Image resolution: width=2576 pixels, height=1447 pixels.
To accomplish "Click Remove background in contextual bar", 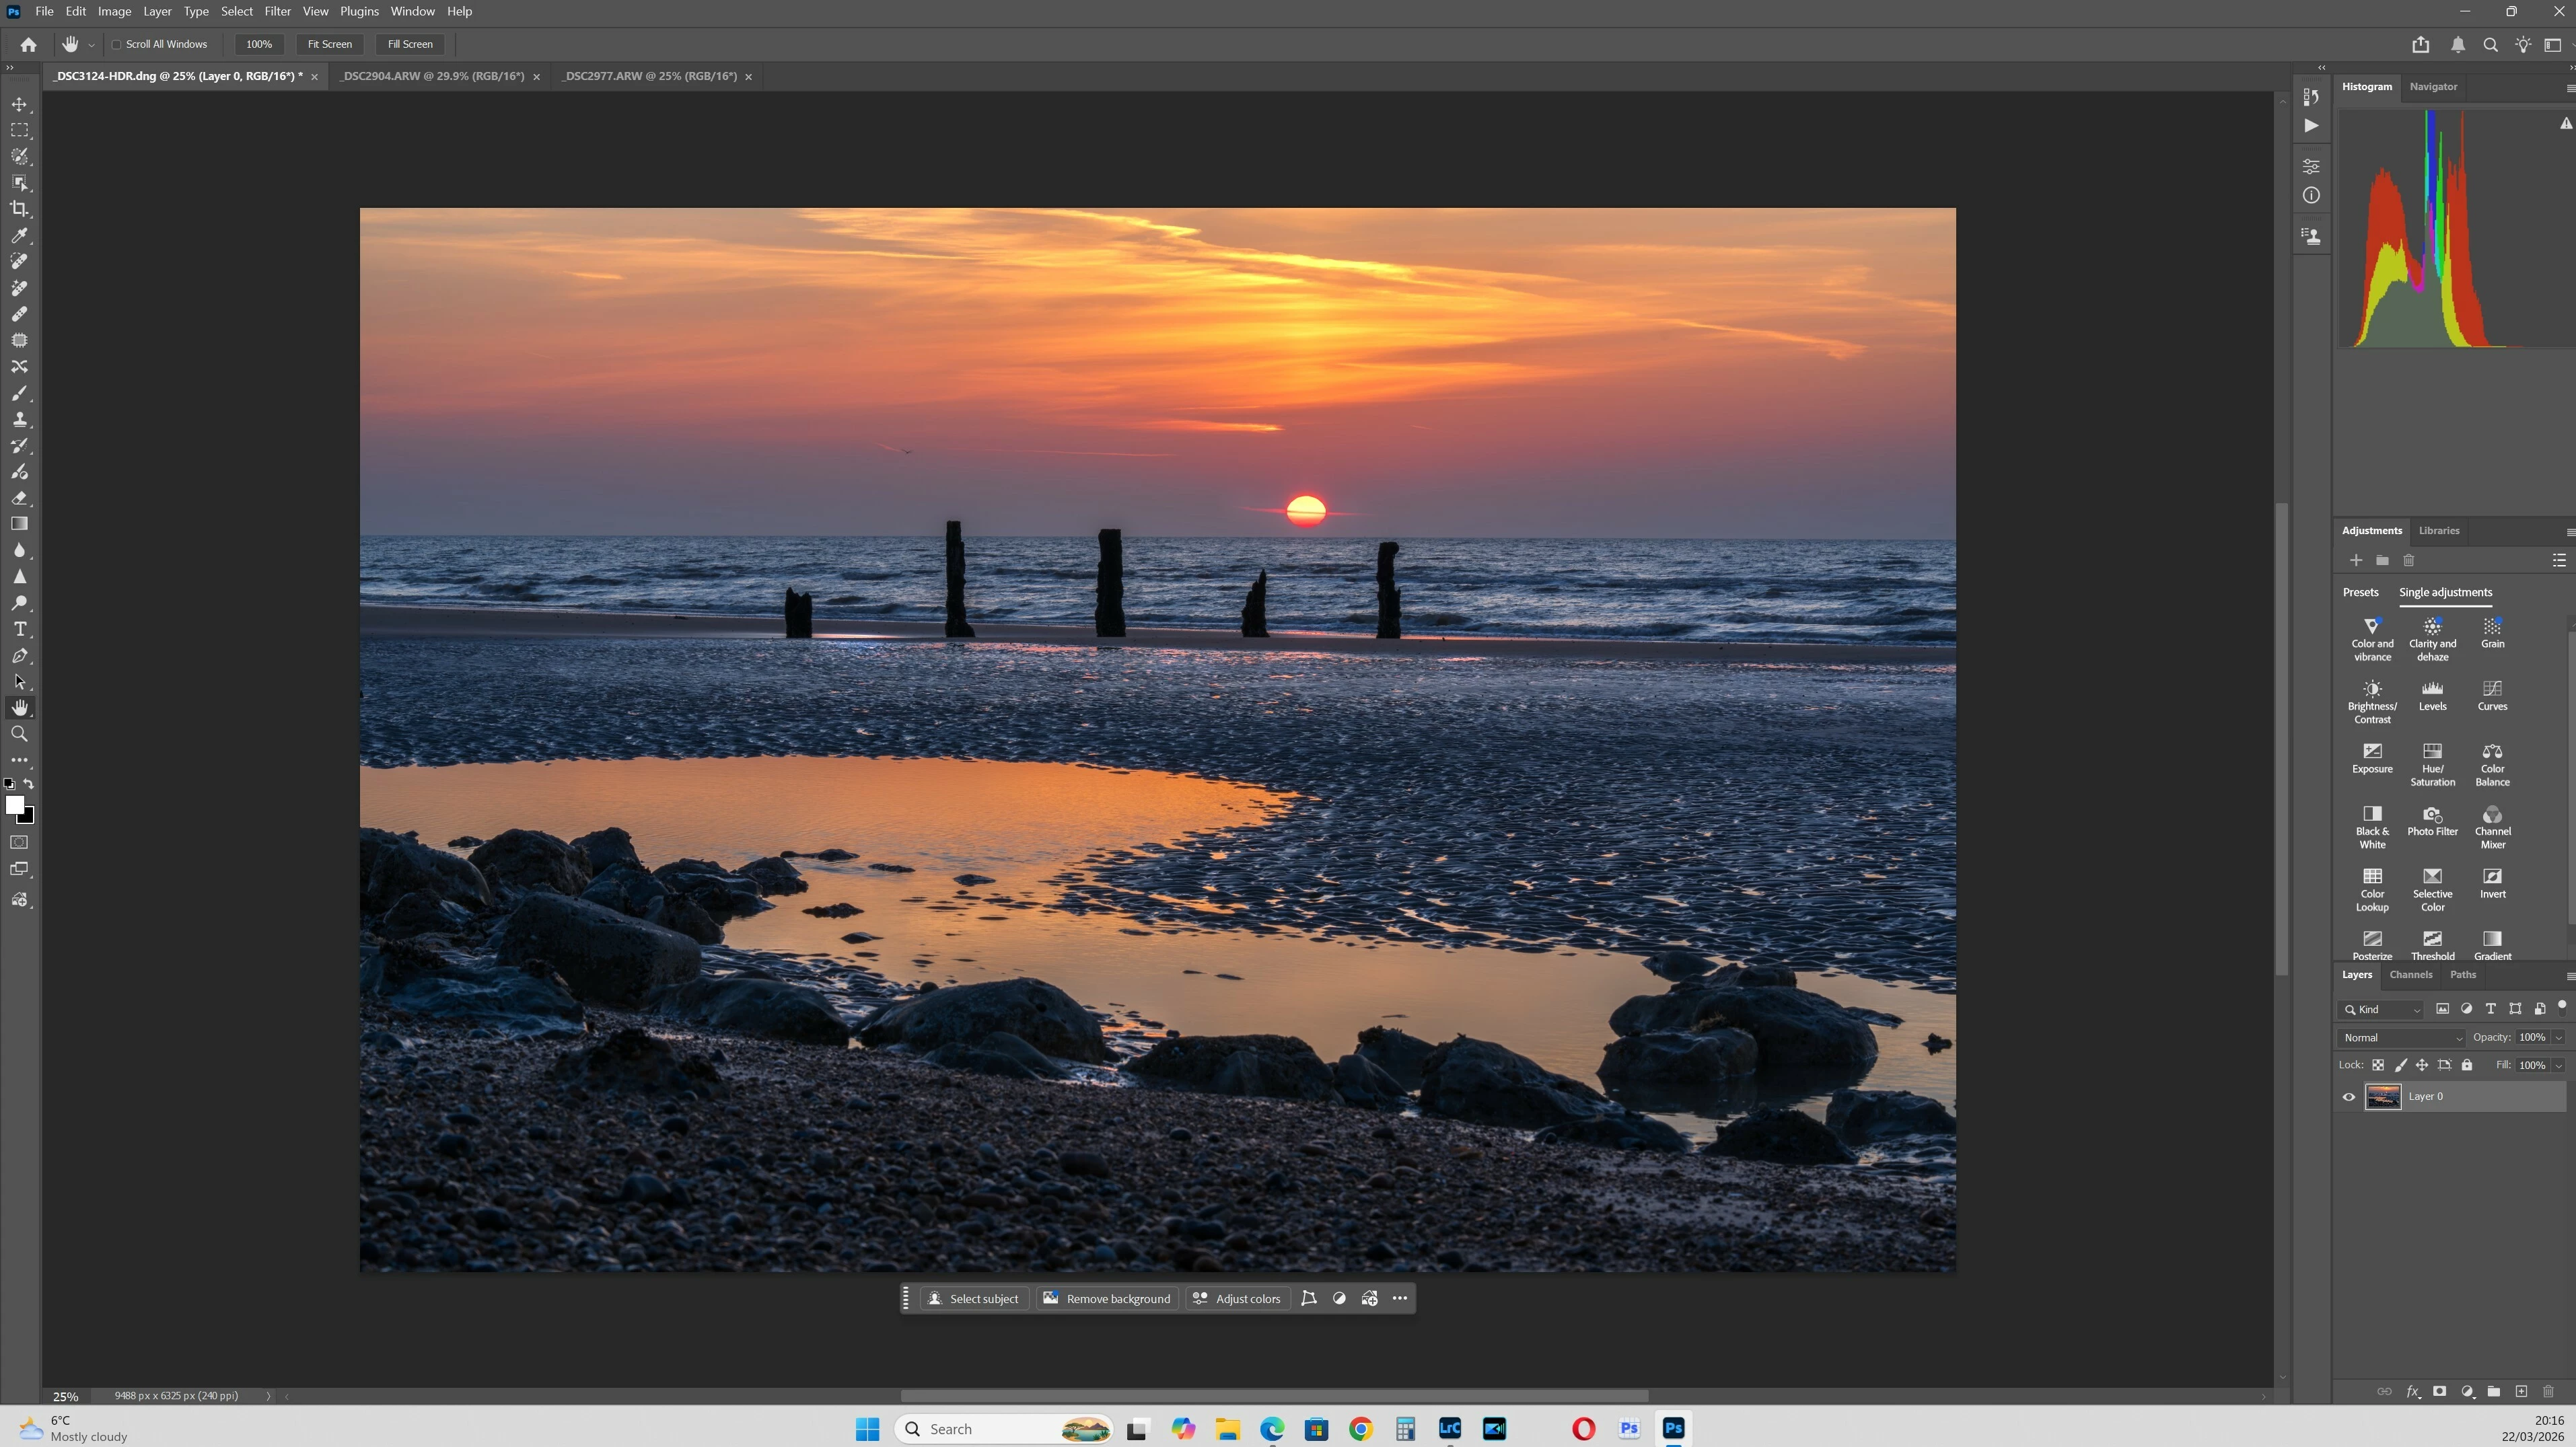I will 1107,1298.
